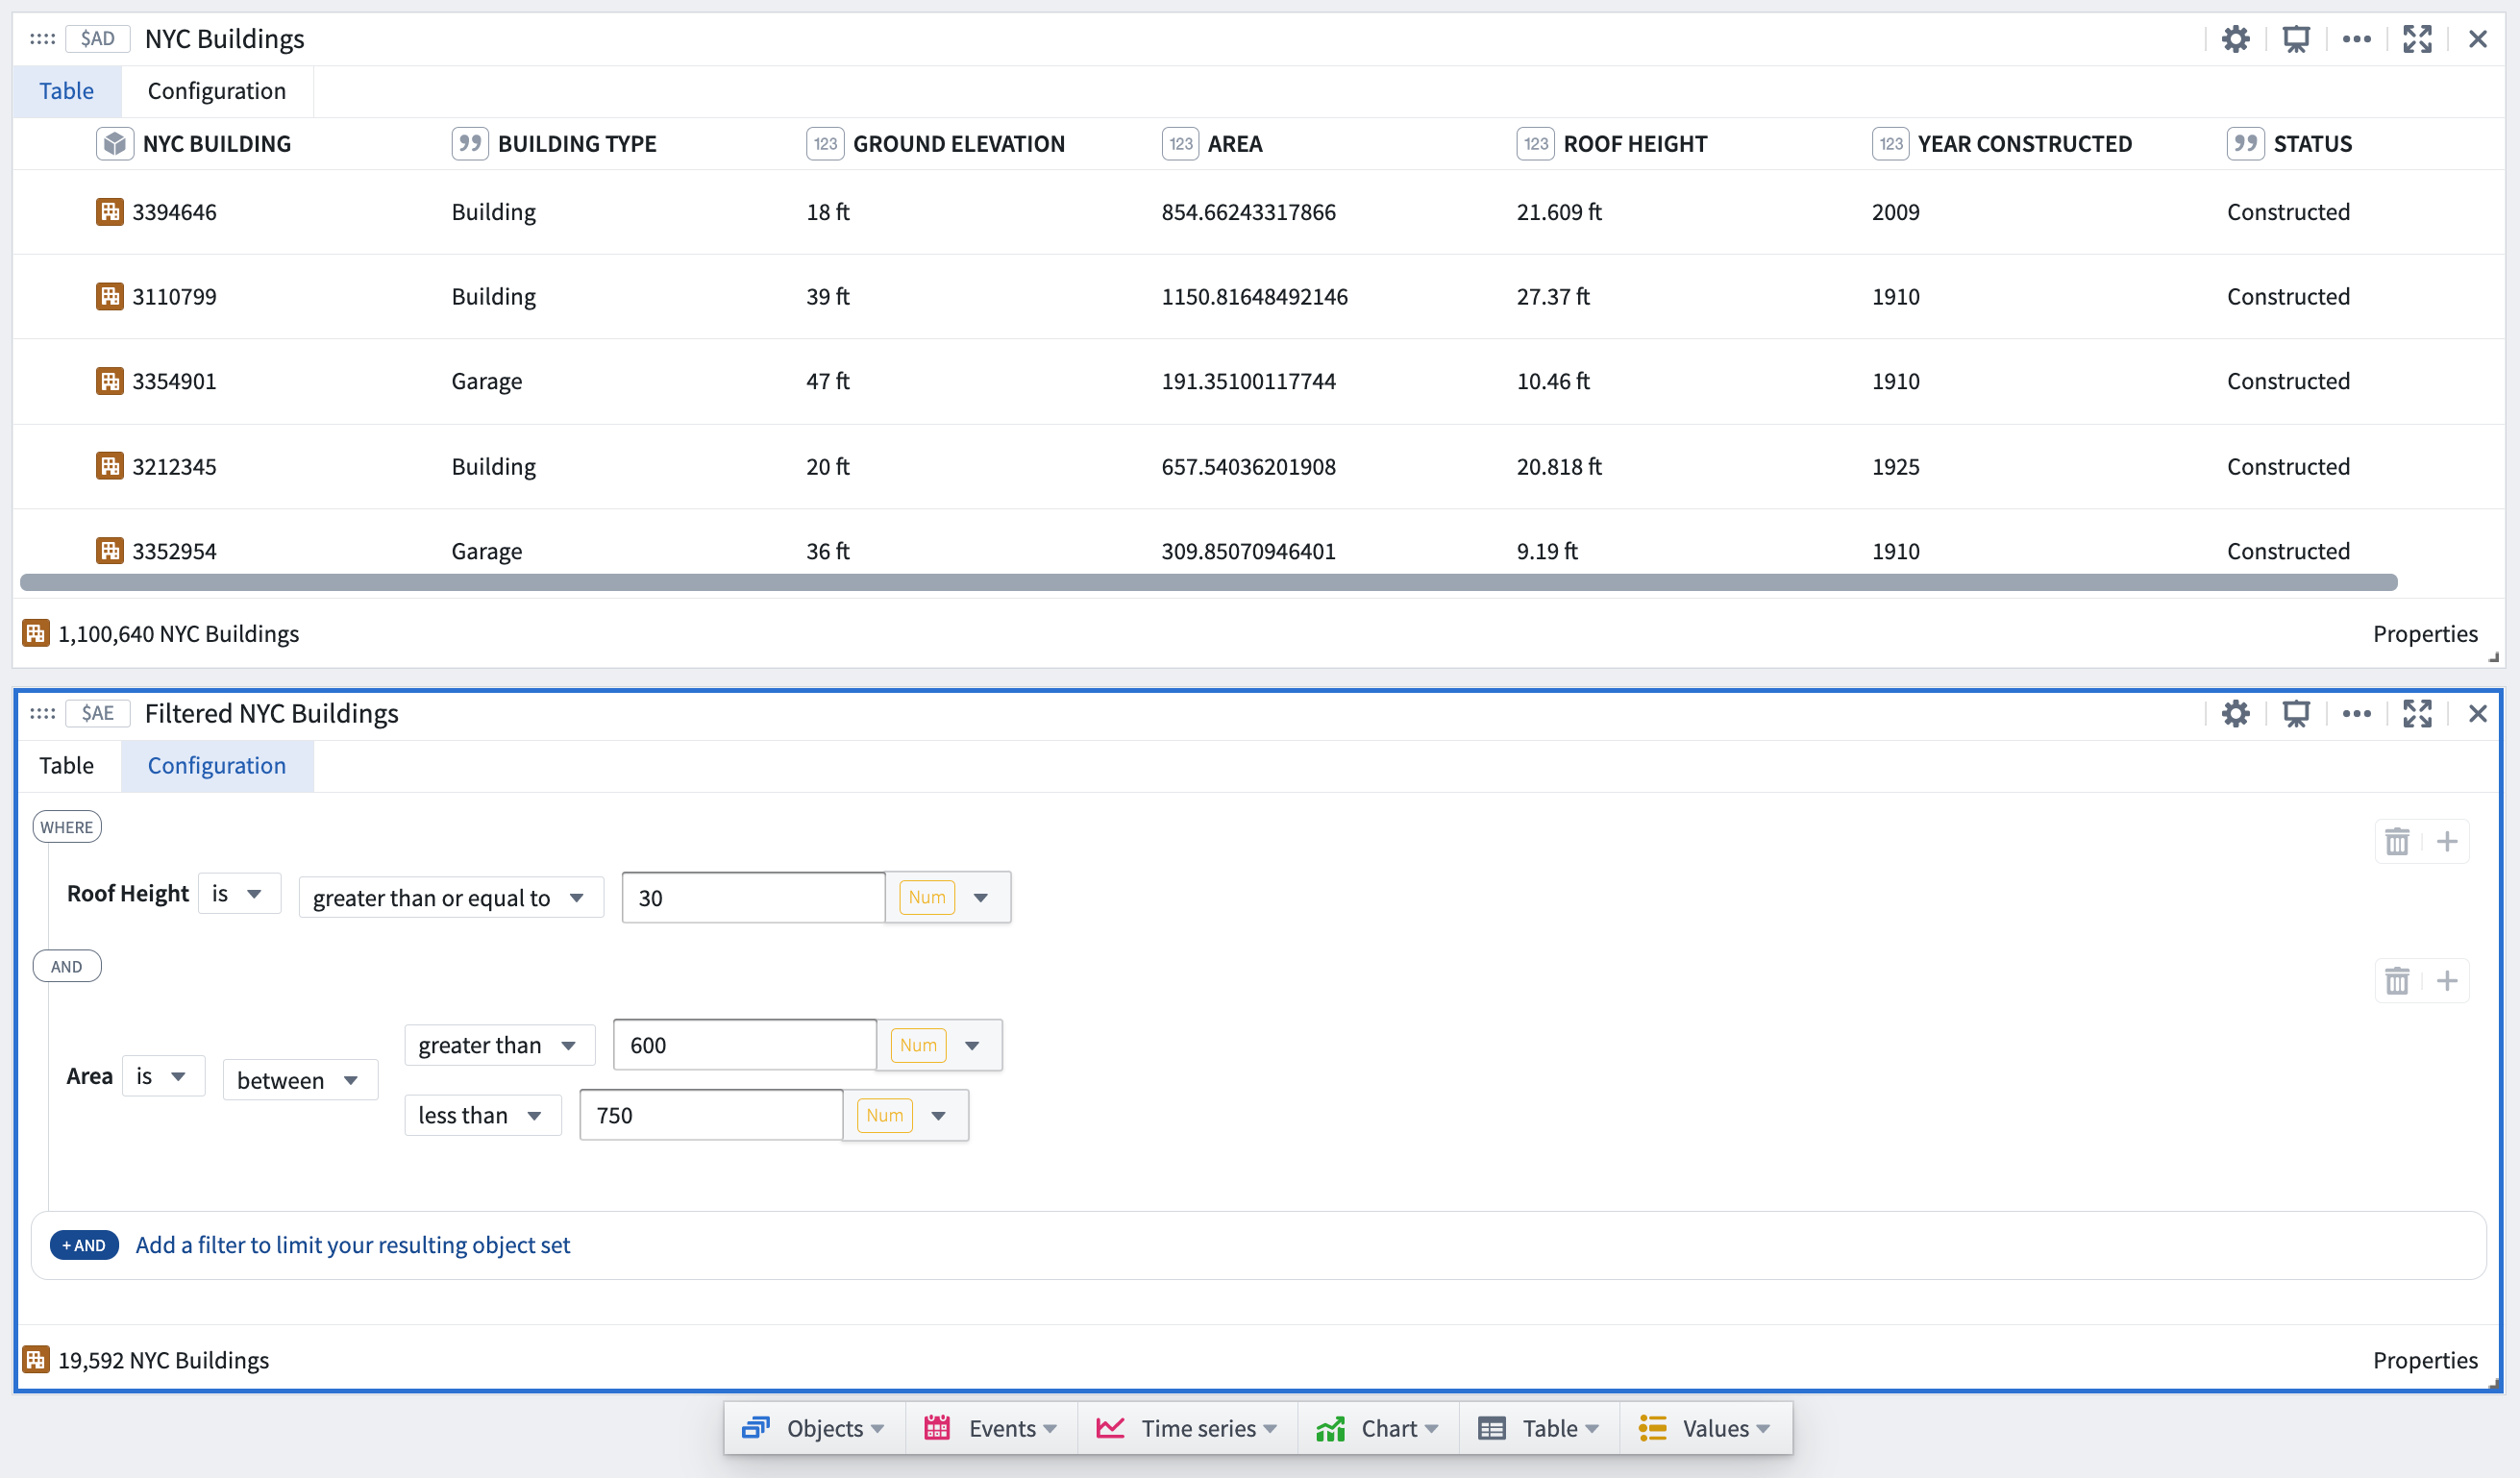
Task: Open the Chart menu in bottom toolbar
Action: tap(1378, 1428)
